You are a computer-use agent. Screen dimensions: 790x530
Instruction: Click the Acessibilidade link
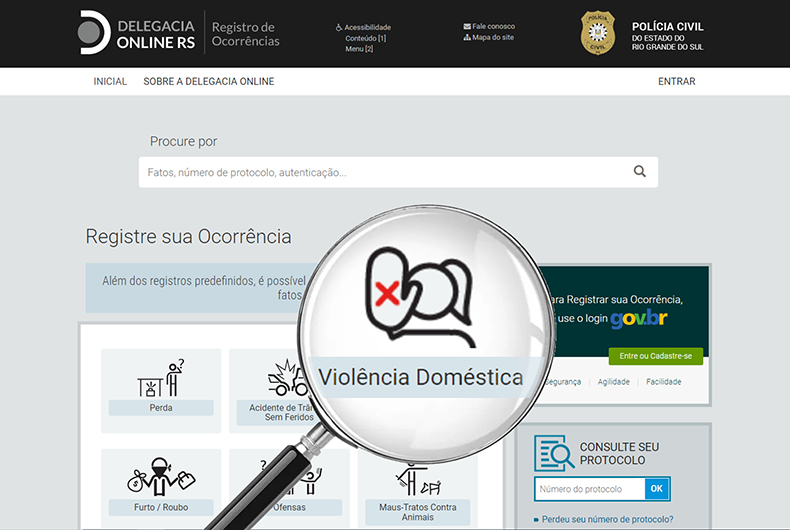[367, 27]
